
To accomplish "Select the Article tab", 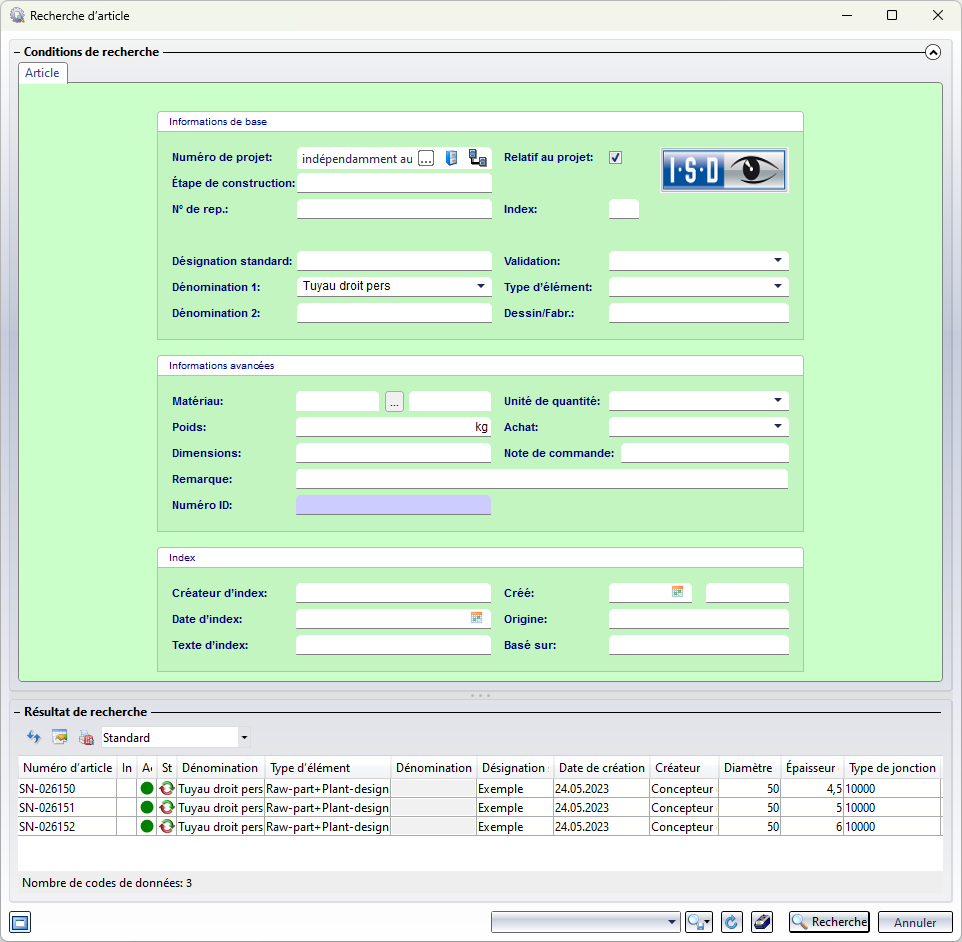I will coord(42,73).
